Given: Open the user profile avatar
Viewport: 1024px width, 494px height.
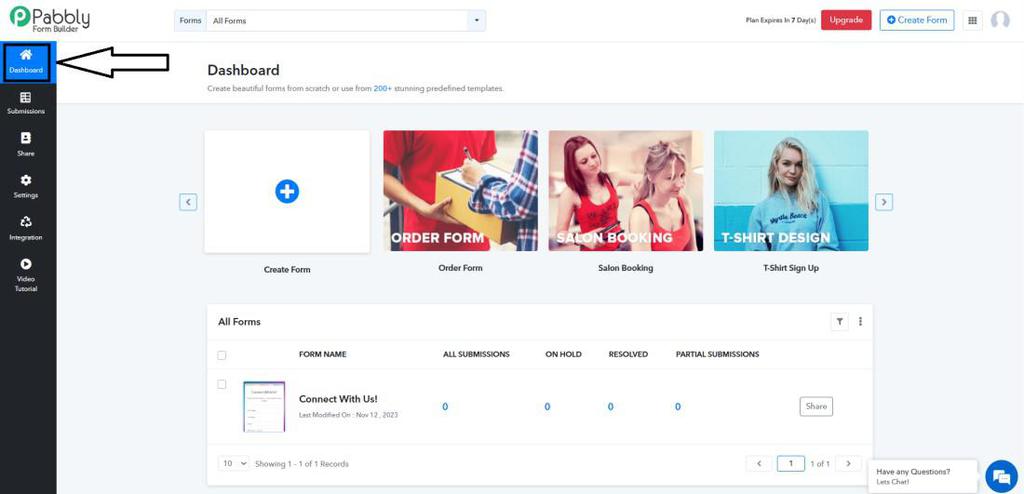Looking at the screenshot, I should pos(1000,20).
